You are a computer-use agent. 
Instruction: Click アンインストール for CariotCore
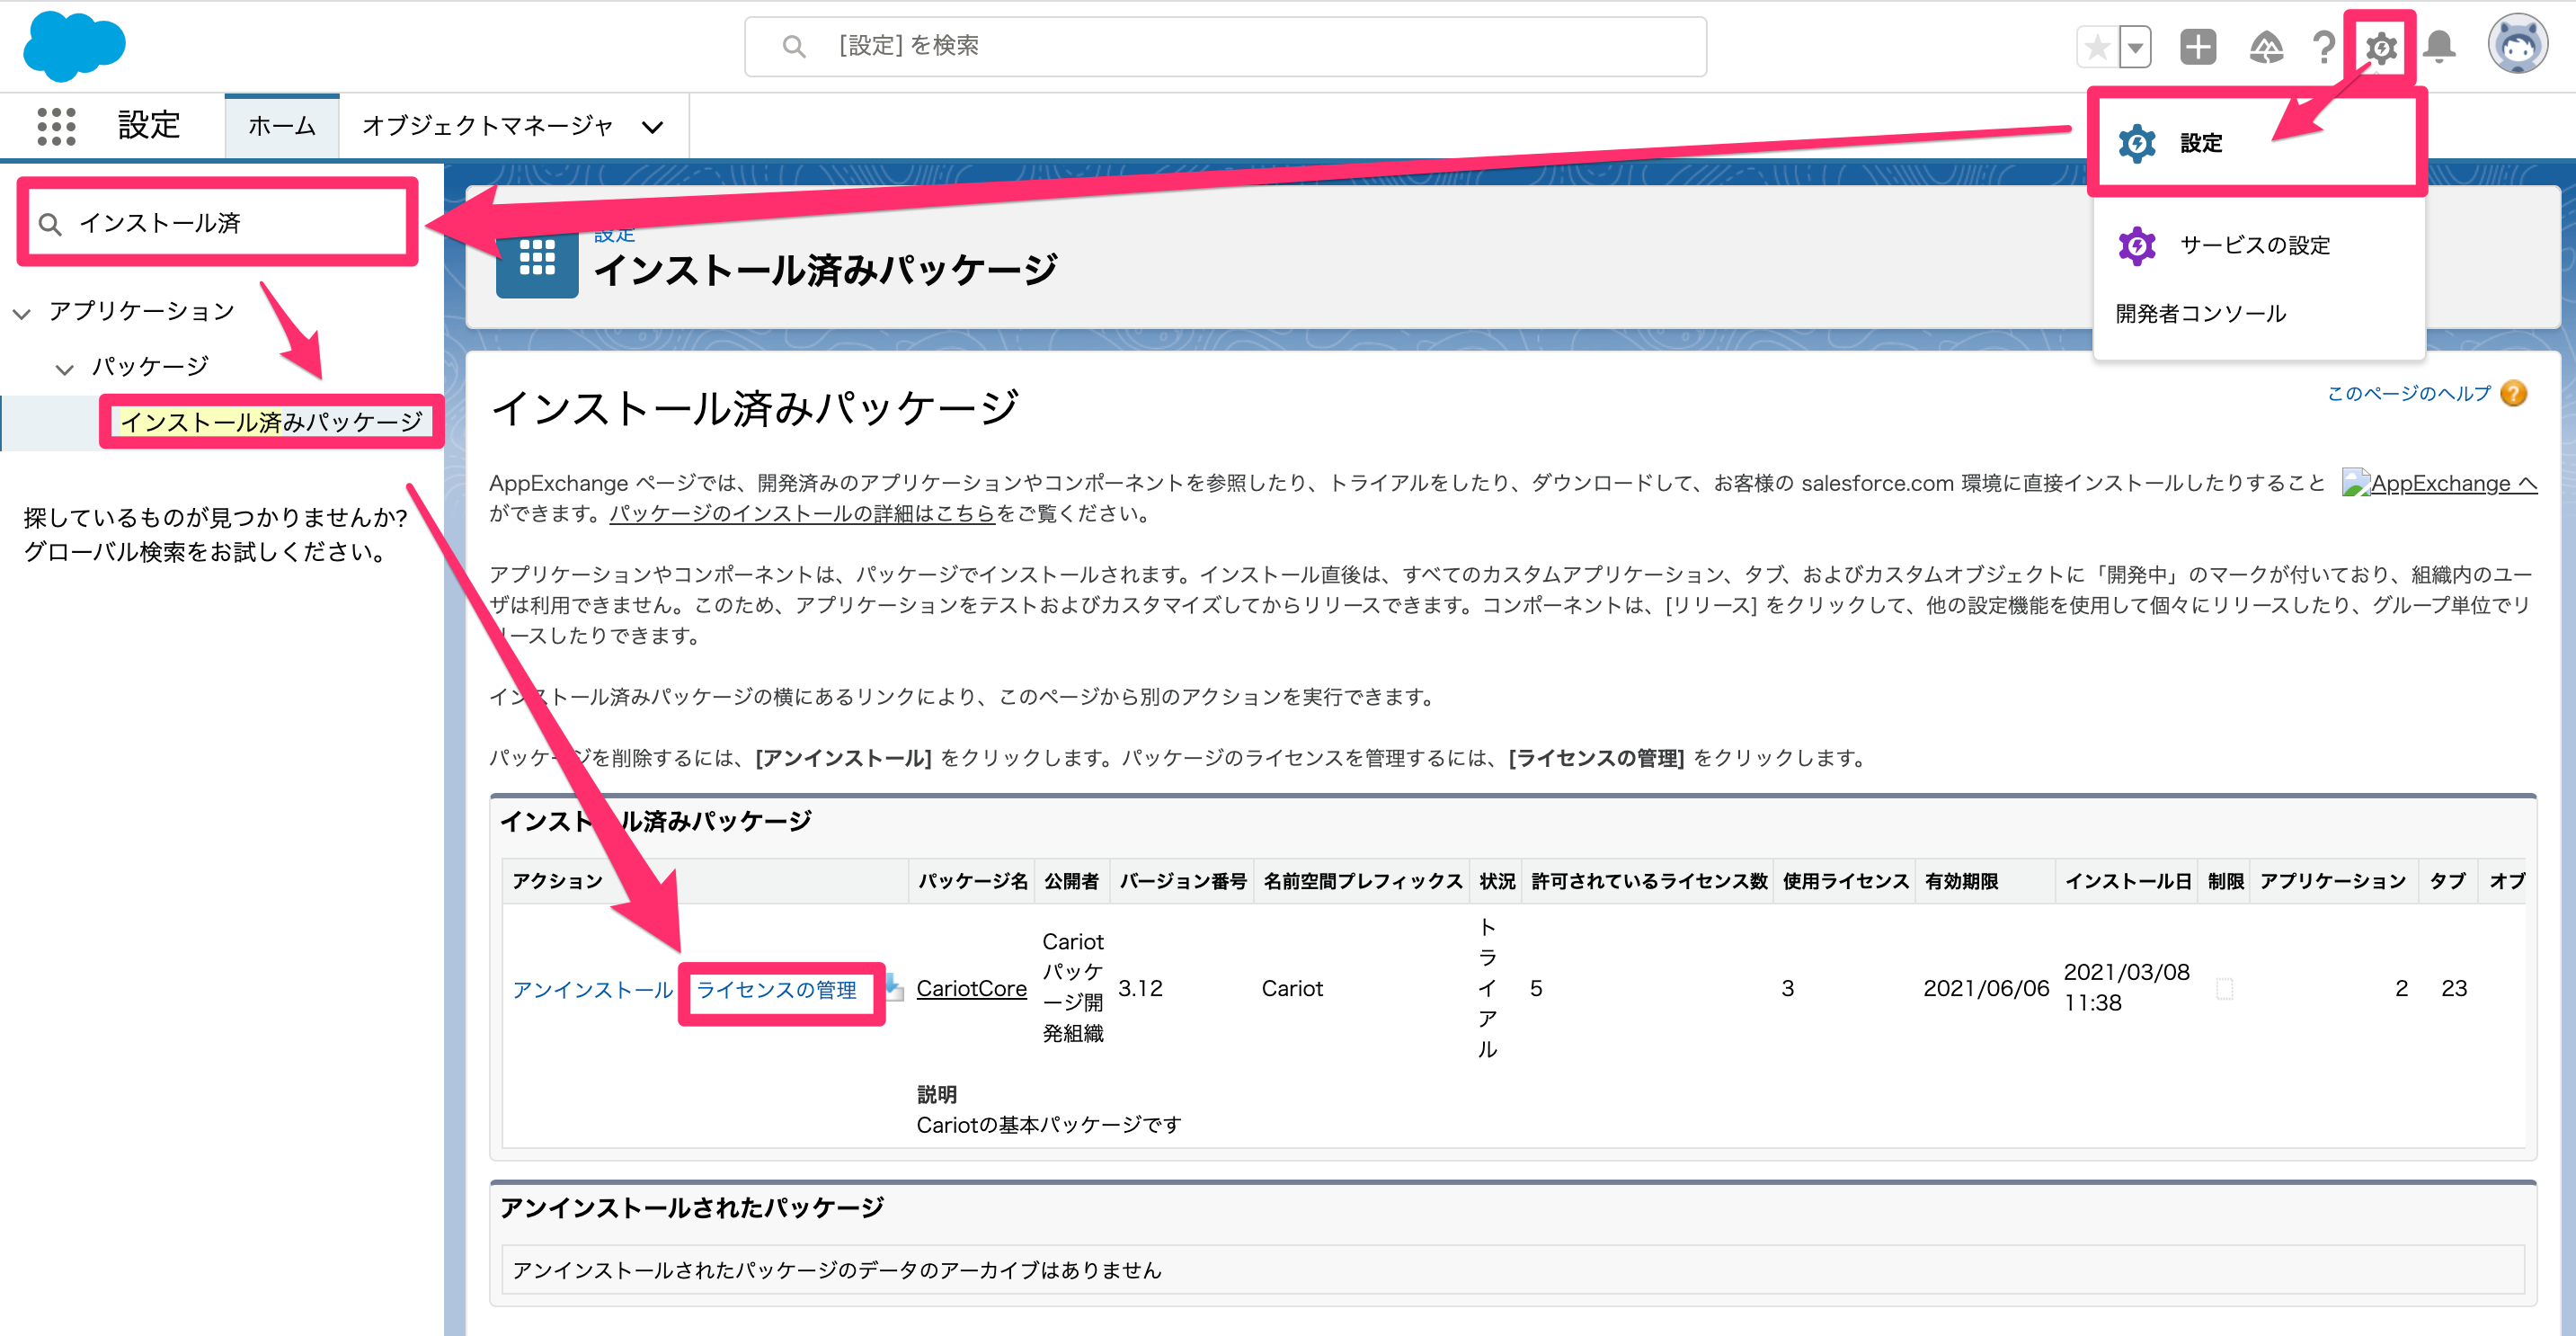coord(593,989)
